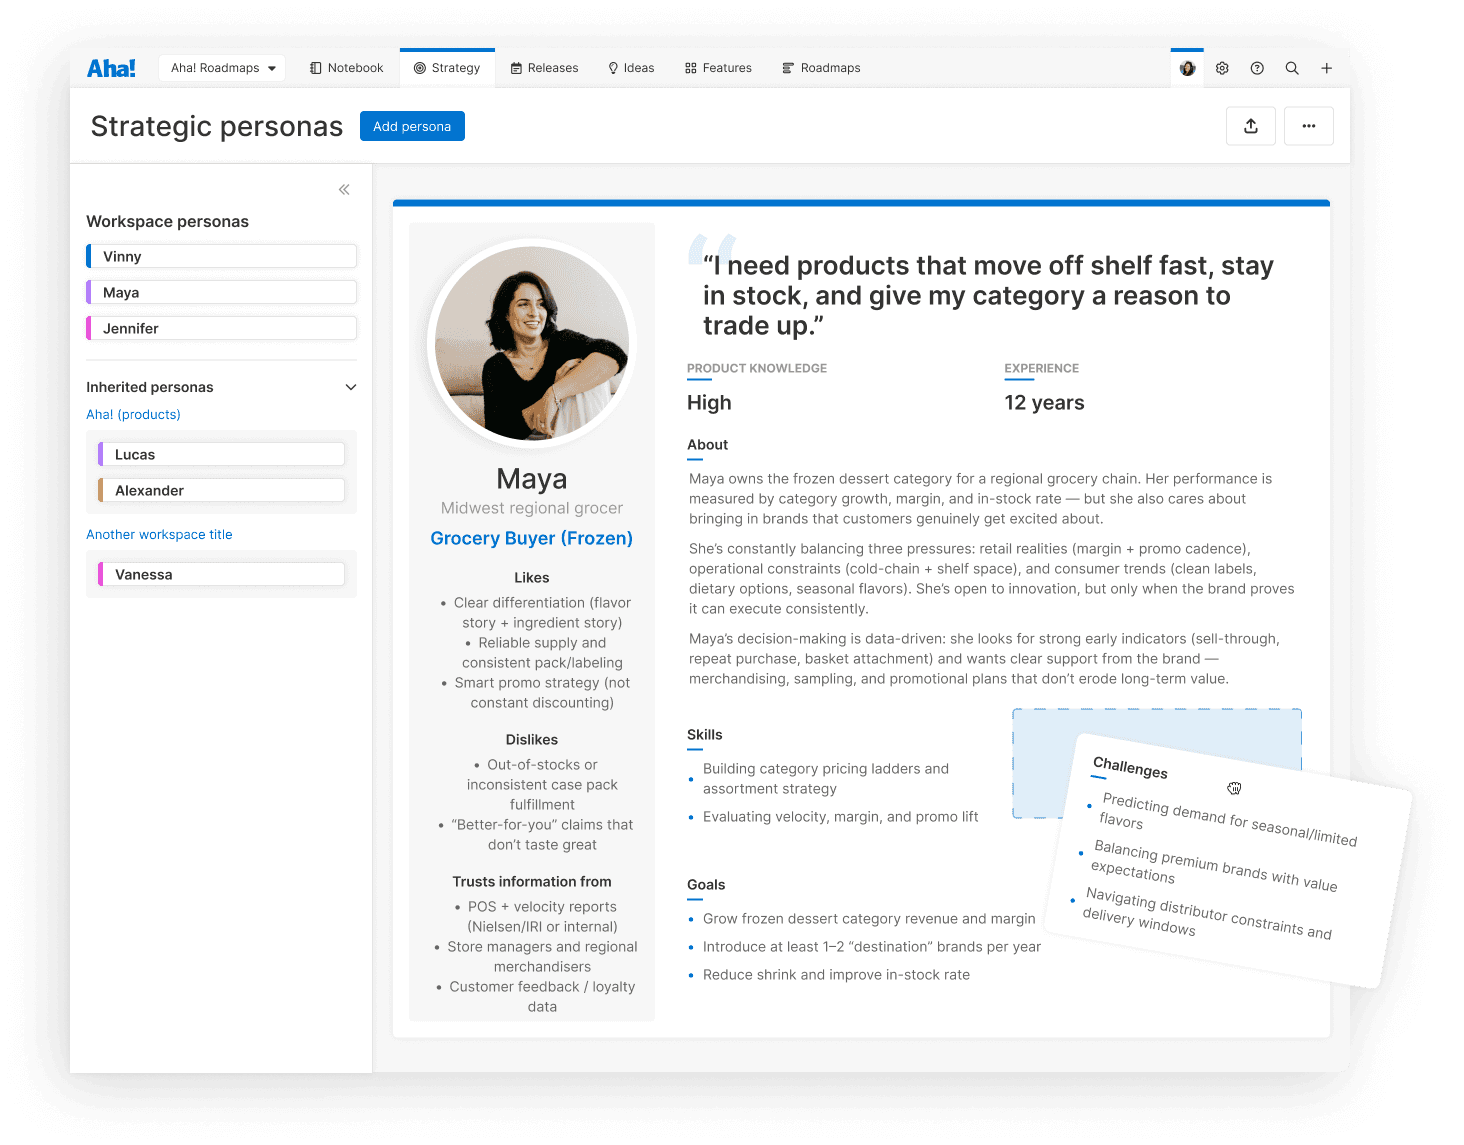The image size is (1464, 1145).
Task: Open the Aha! (products) workspace link
Action: tap(133, 414)
